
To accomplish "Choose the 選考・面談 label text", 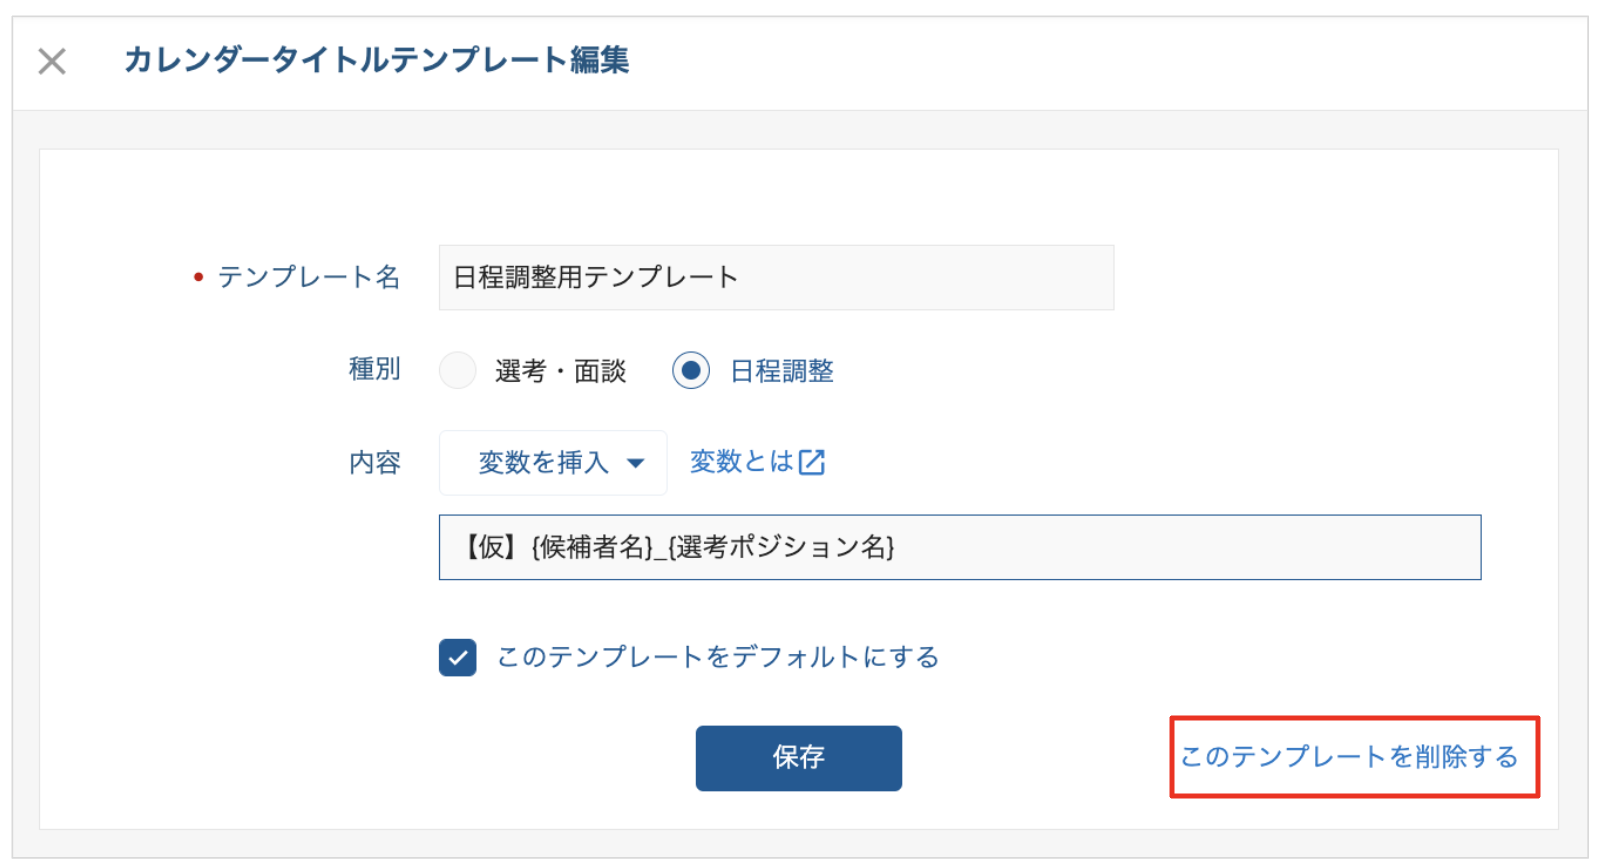I will click(560, 371).
